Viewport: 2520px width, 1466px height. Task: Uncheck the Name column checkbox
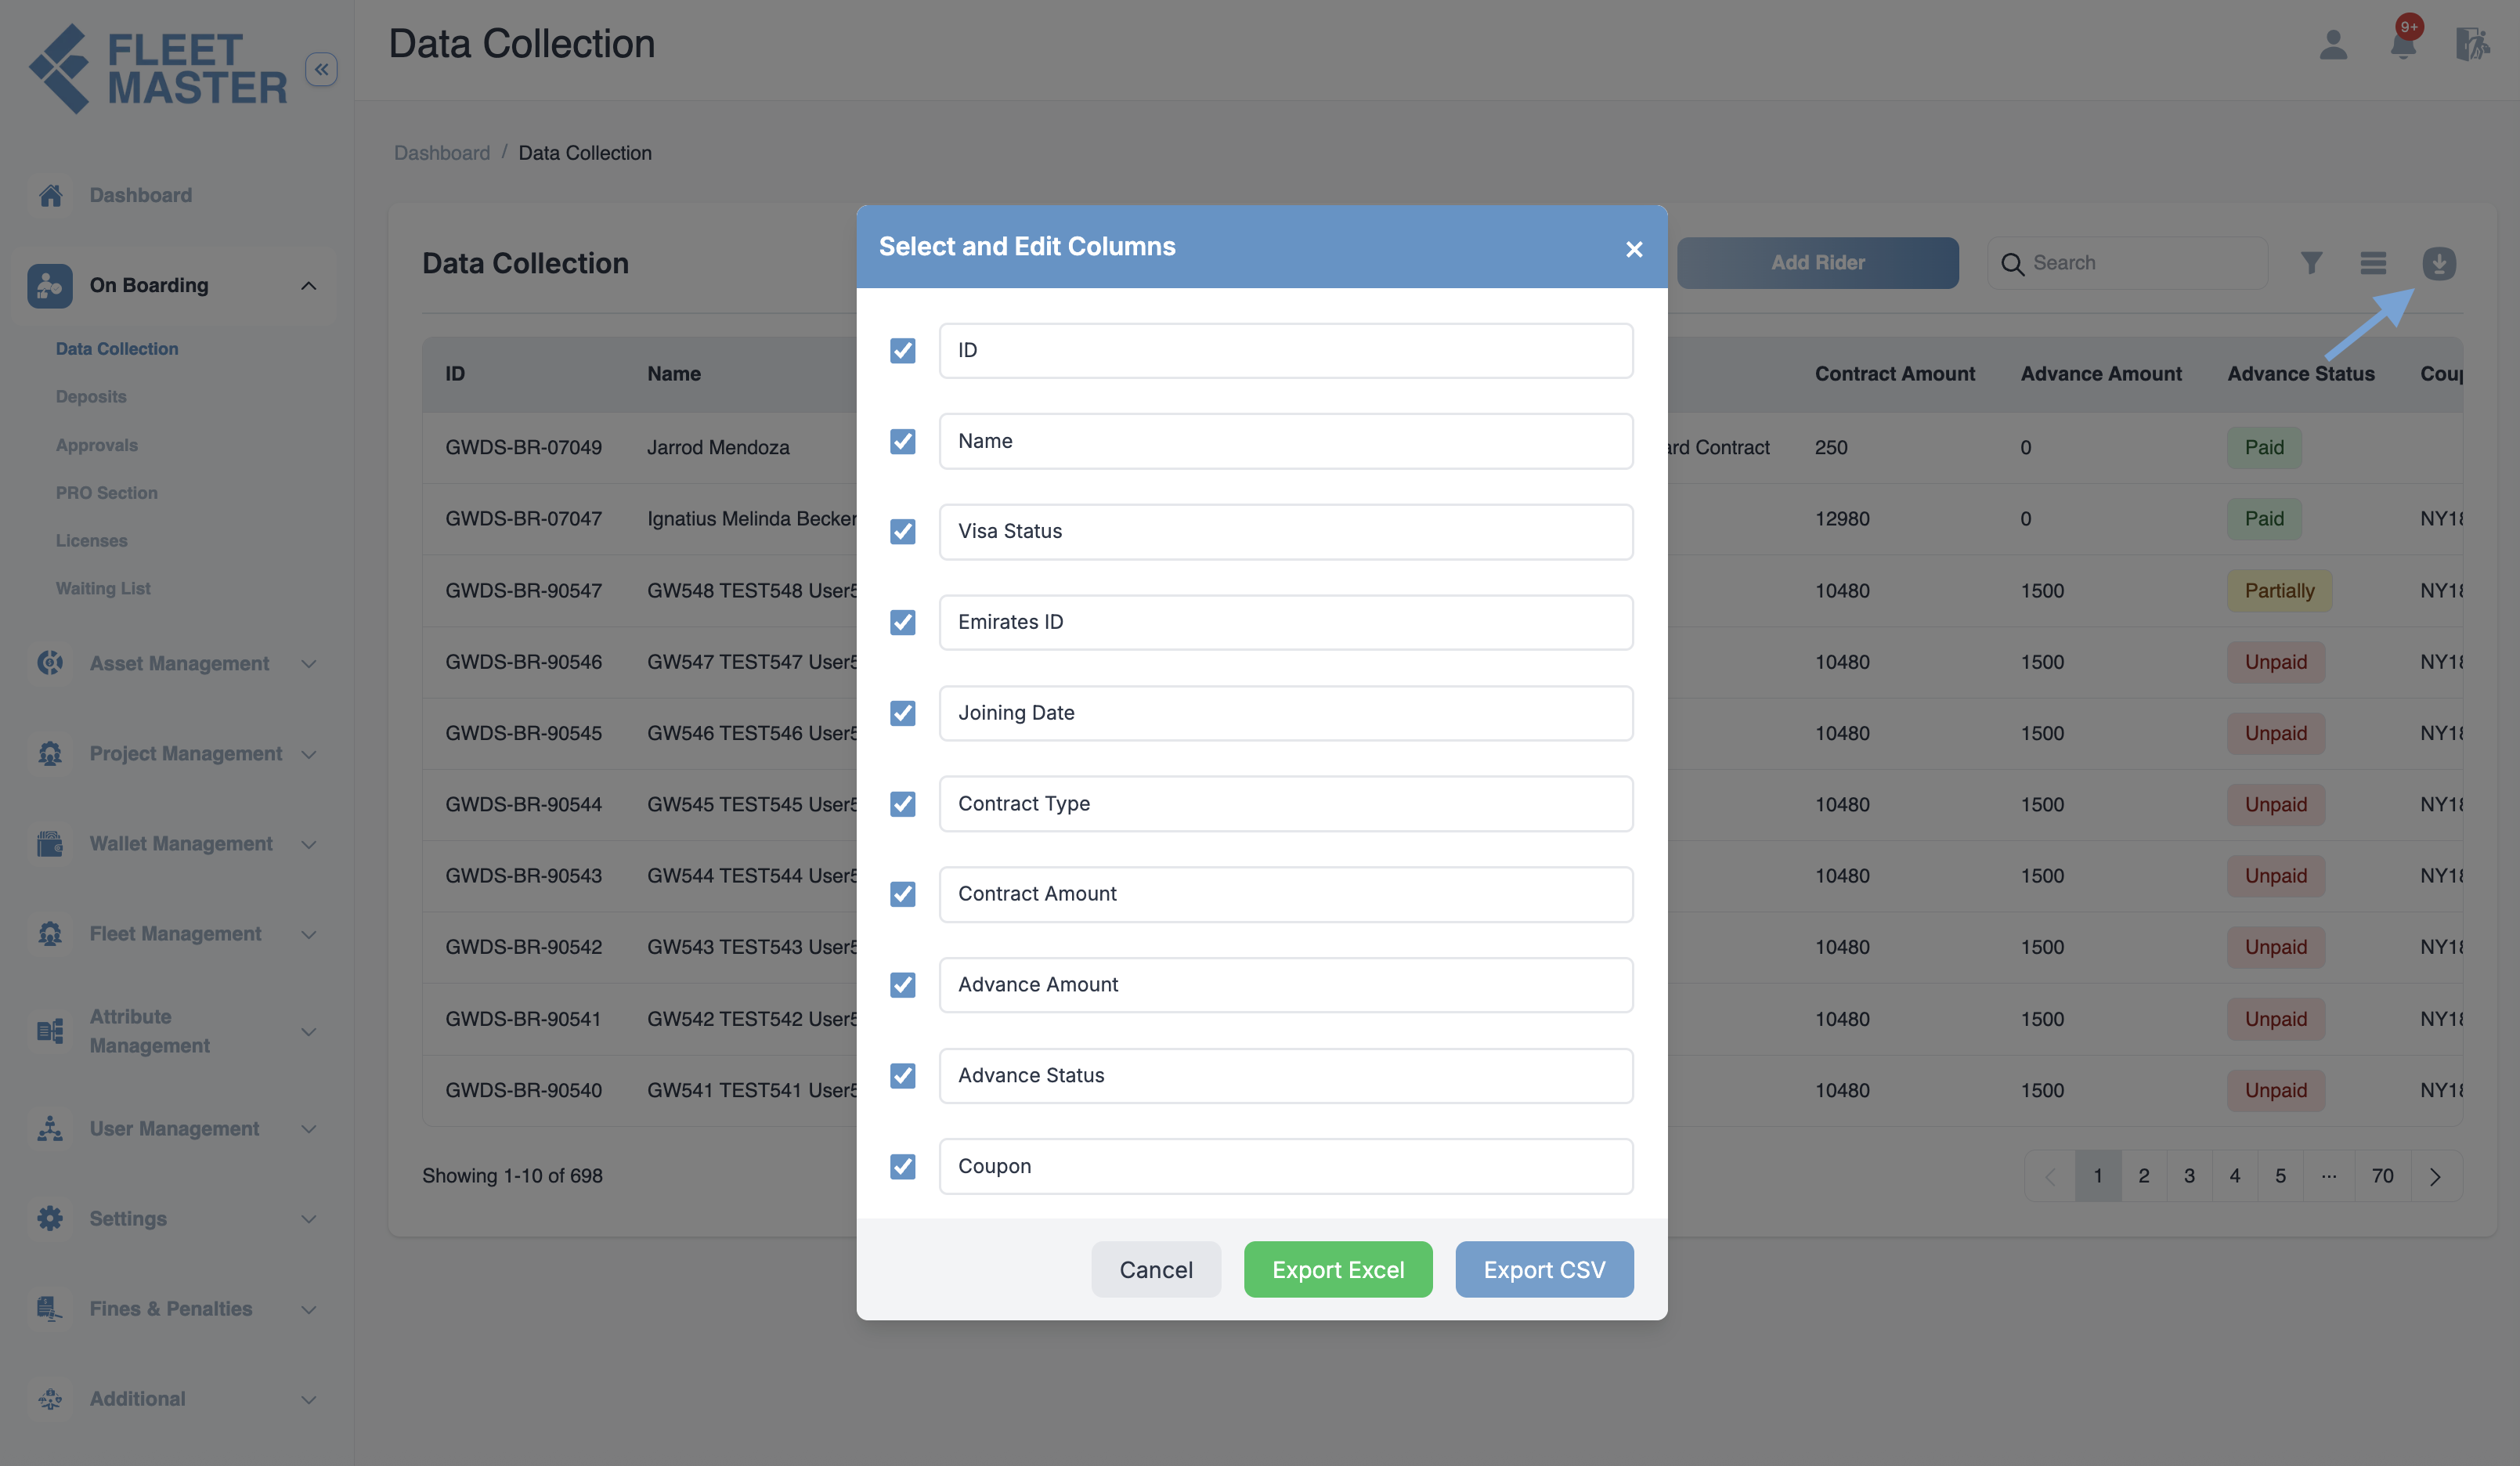(x=903, y=441)
